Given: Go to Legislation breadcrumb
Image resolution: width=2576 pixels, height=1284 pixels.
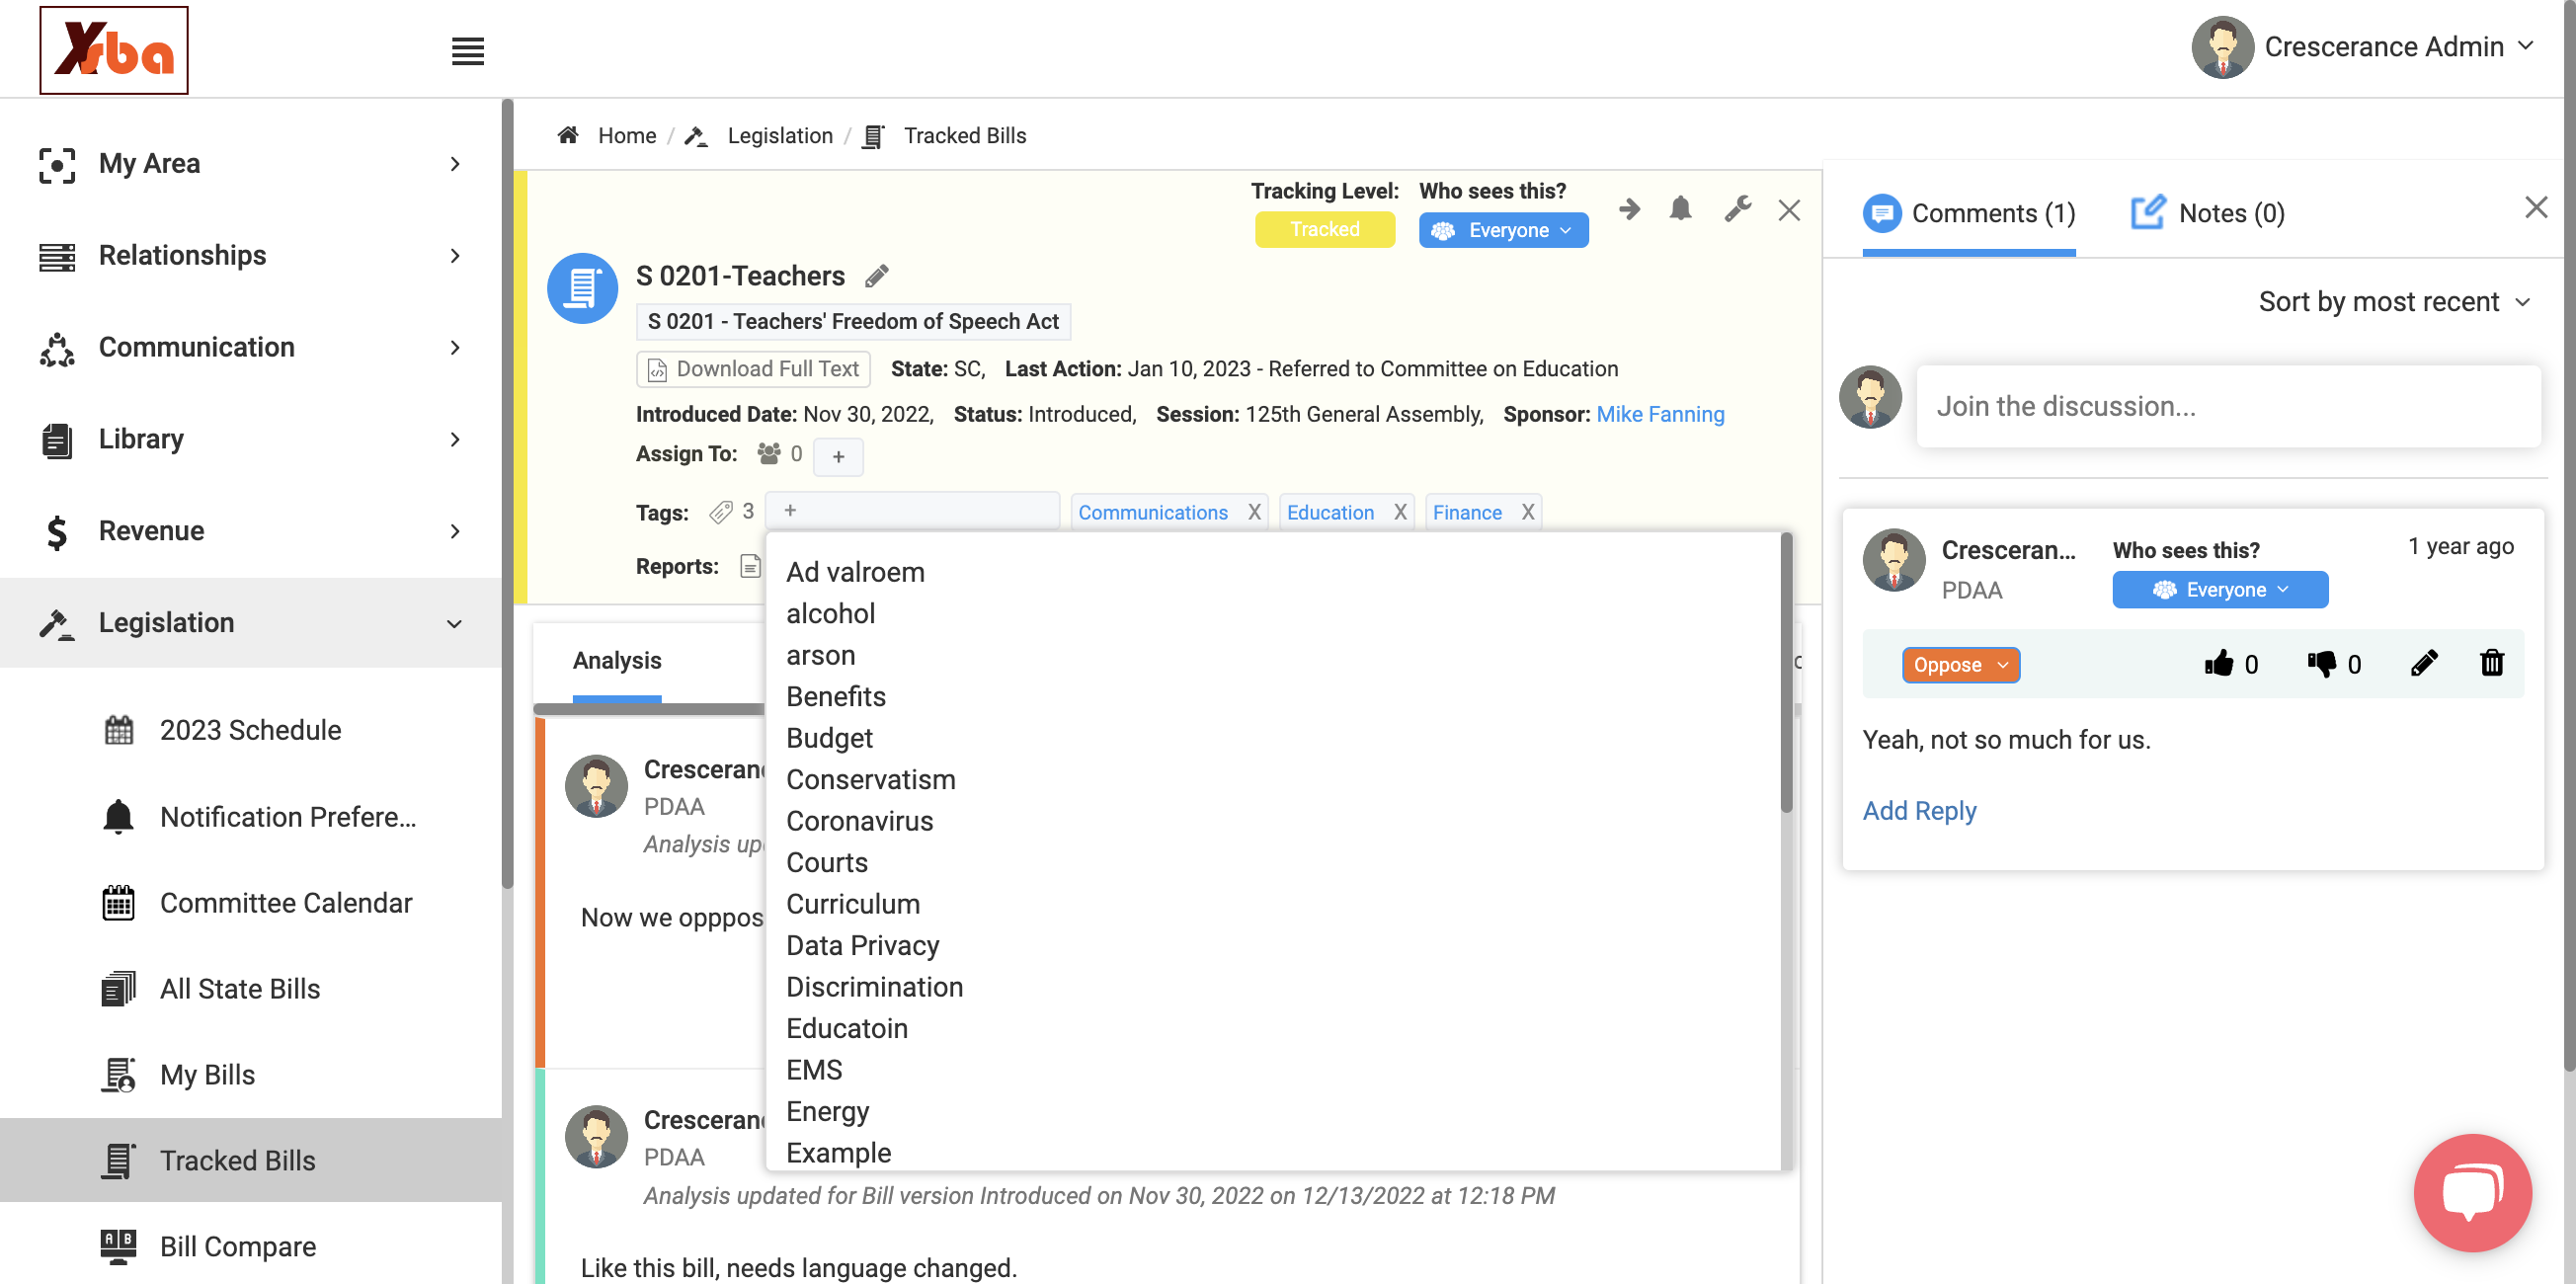Looking at the screenshot, I should pos(780,135).
